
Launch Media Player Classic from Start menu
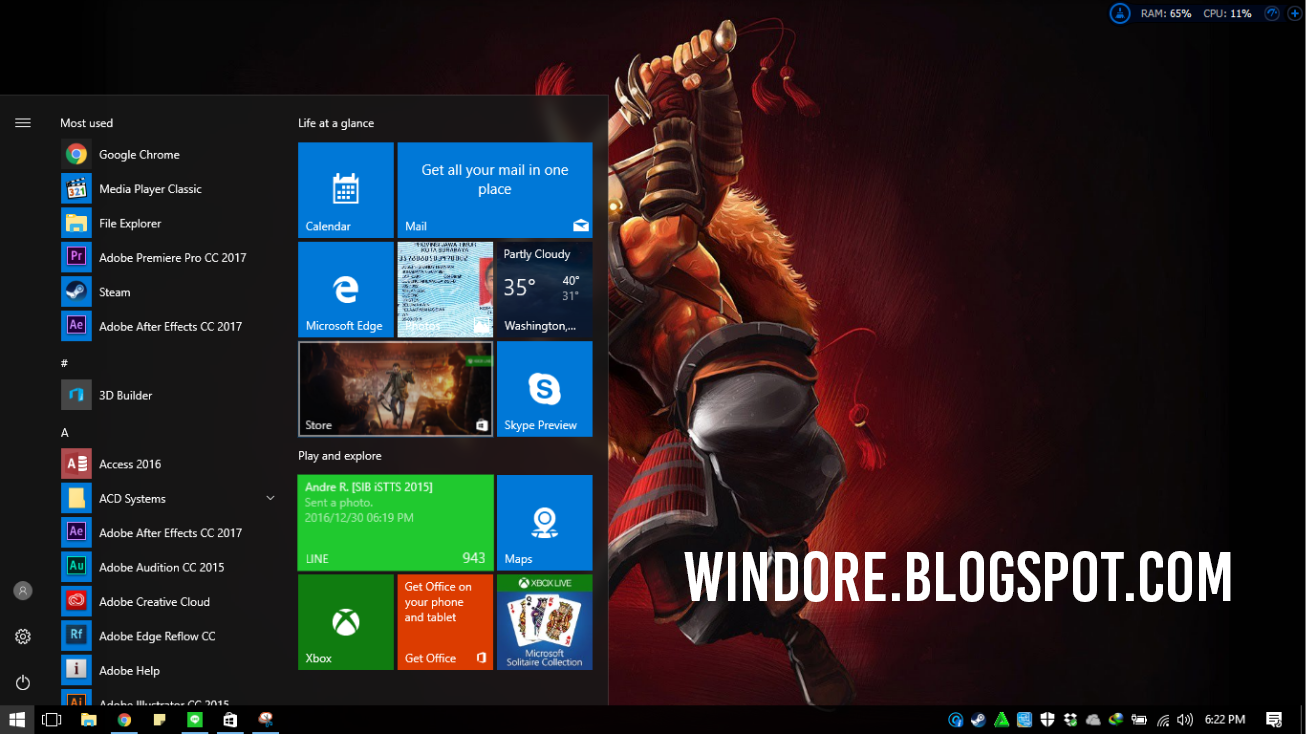pos(168,189)
